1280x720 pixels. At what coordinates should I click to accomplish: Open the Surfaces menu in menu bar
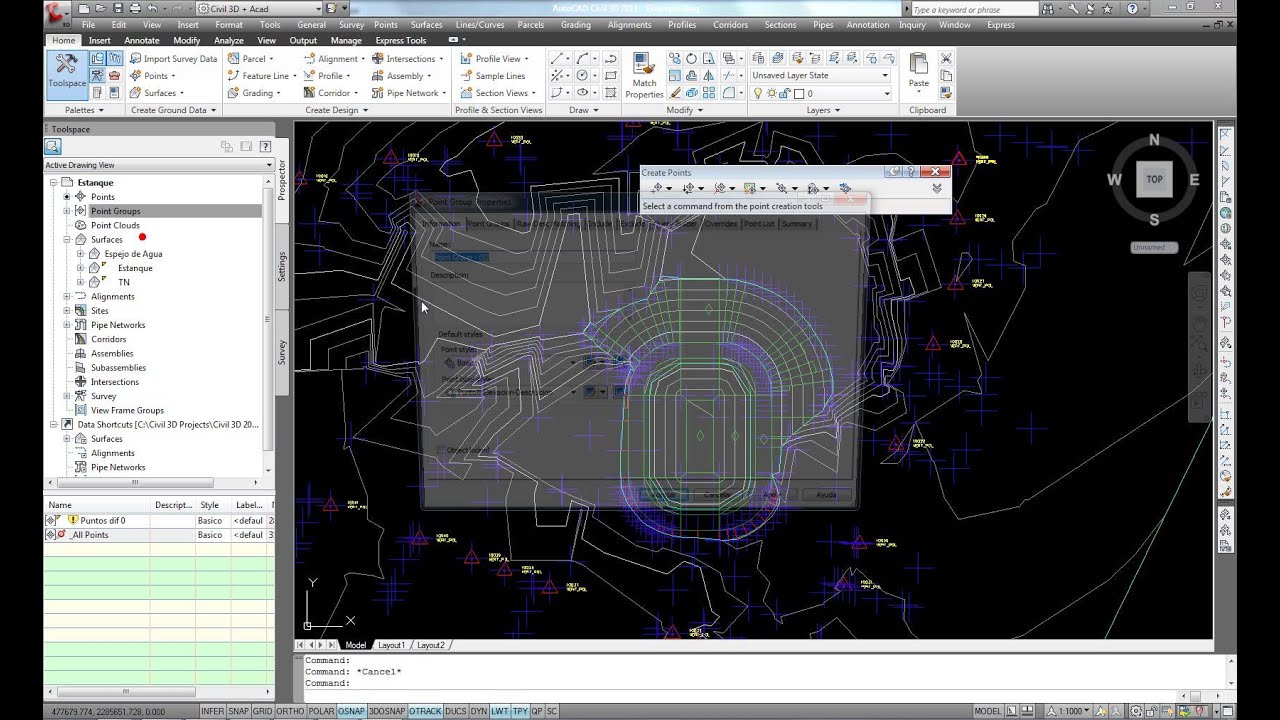click(x=427, y=25)
